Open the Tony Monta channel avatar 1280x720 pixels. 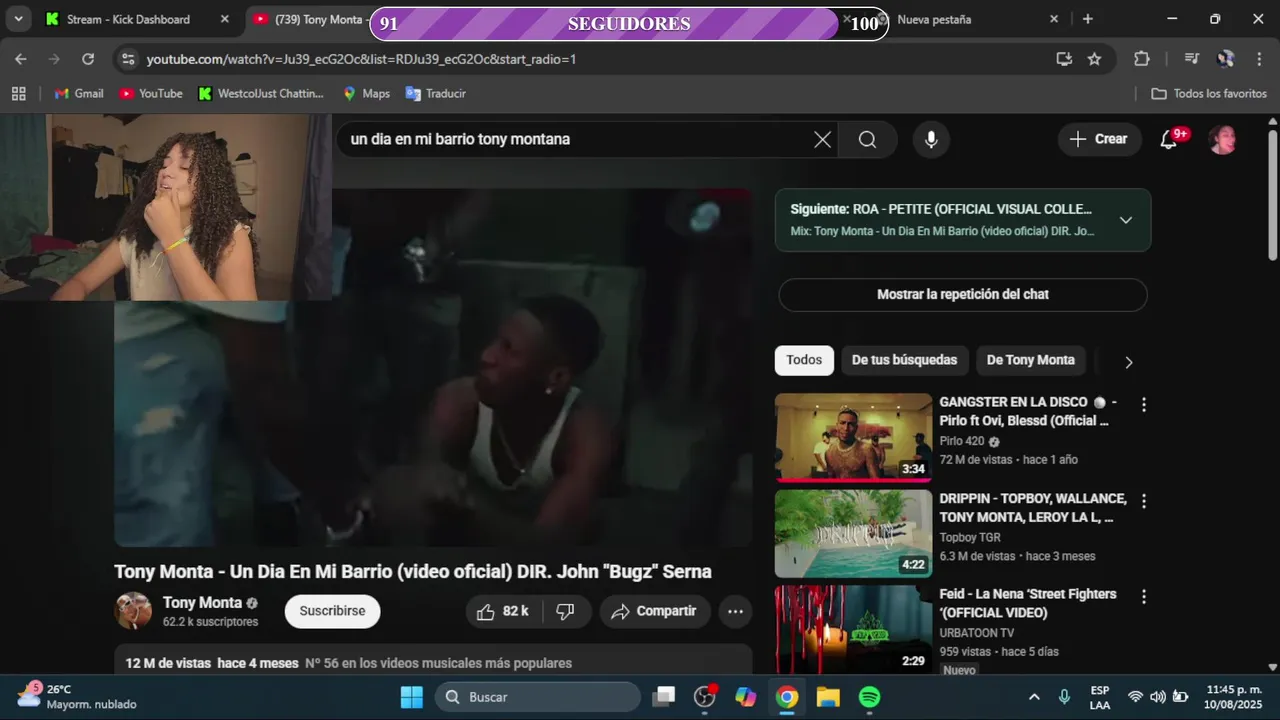[x=133, y=611]
